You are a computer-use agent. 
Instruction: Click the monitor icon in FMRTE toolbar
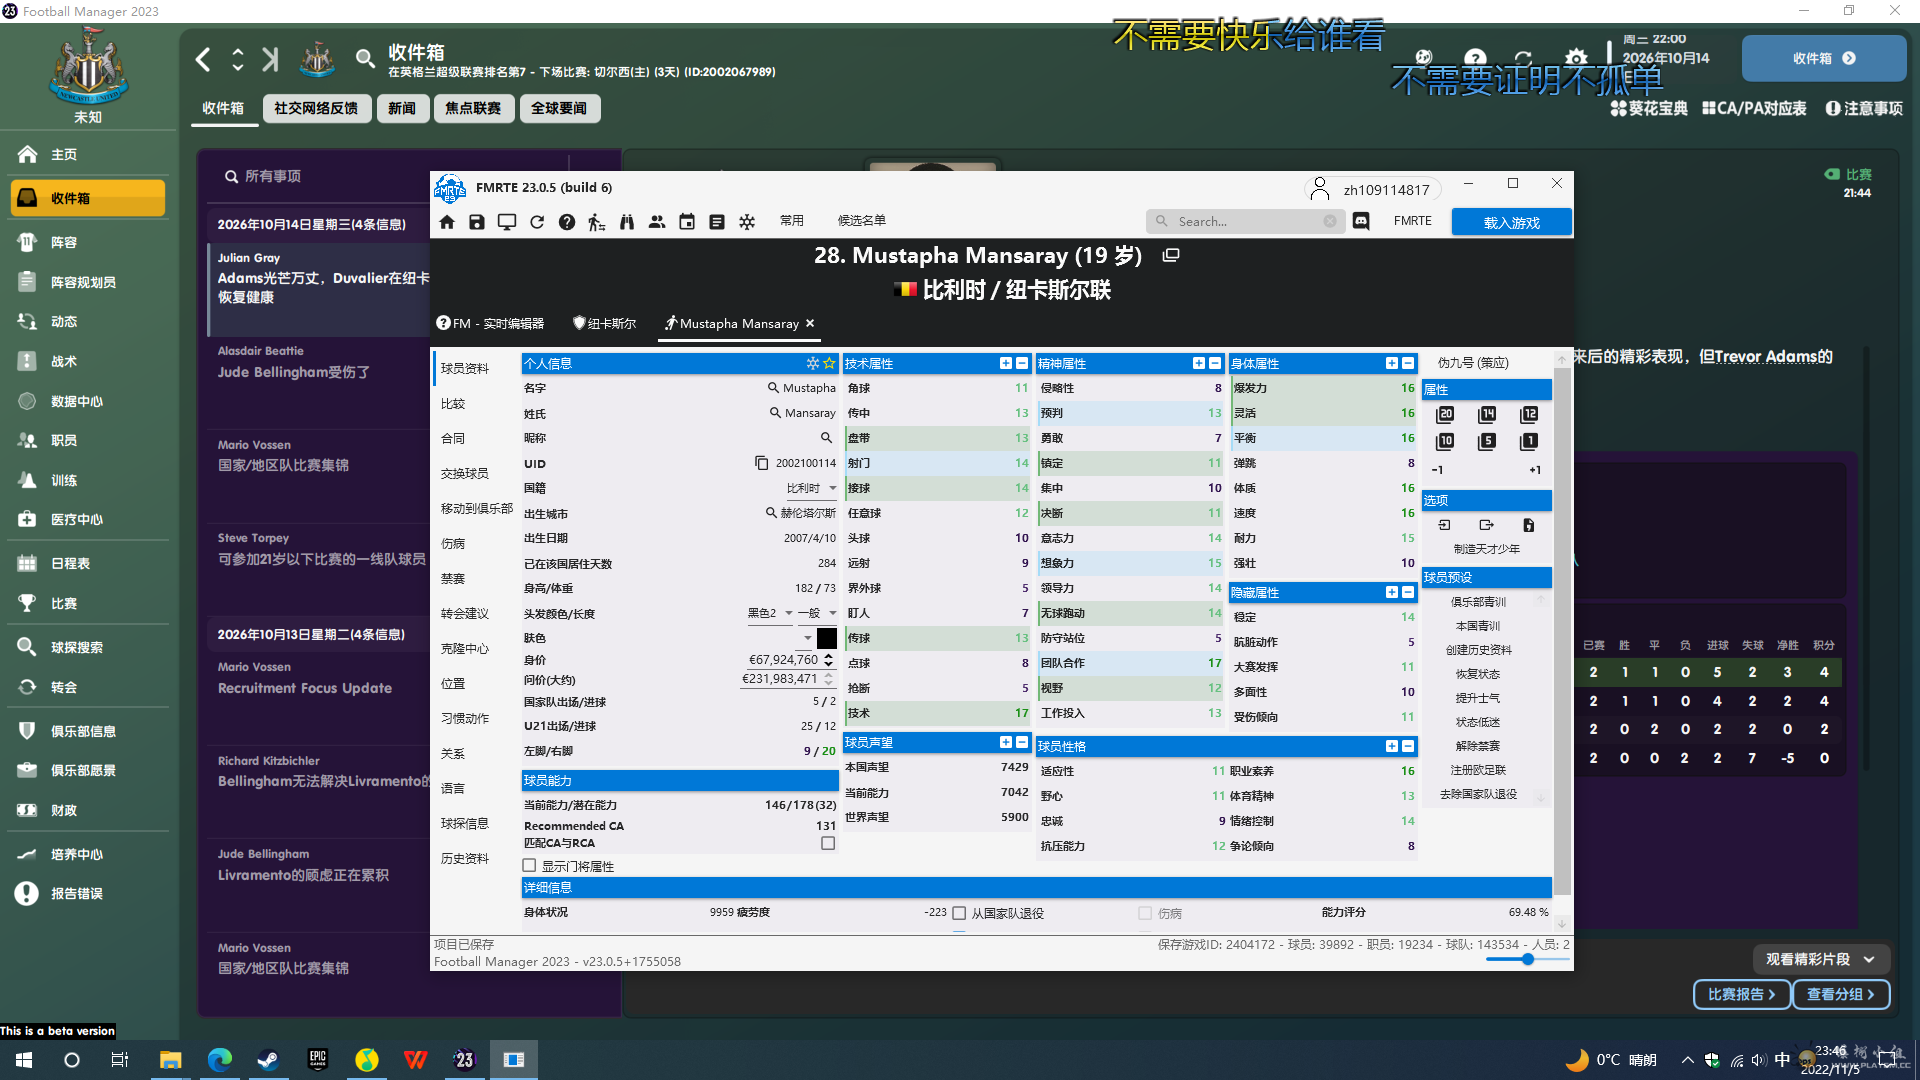coord(507,222)
